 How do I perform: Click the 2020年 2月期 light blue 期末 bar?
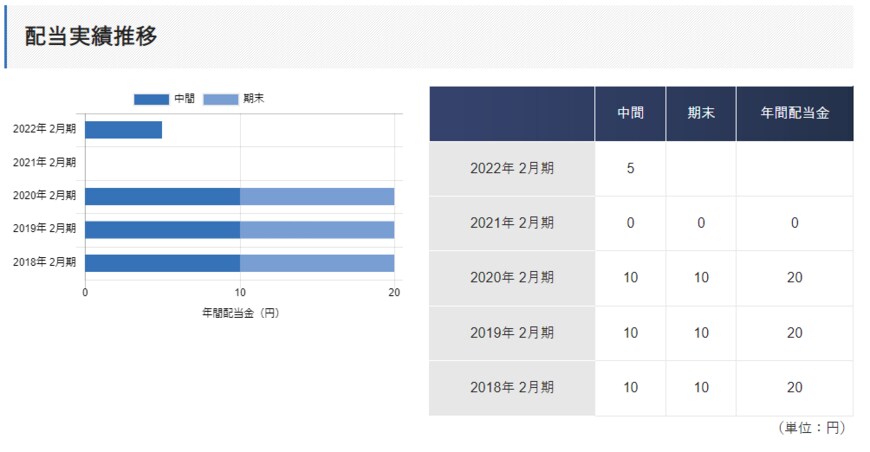click(317, 196)
